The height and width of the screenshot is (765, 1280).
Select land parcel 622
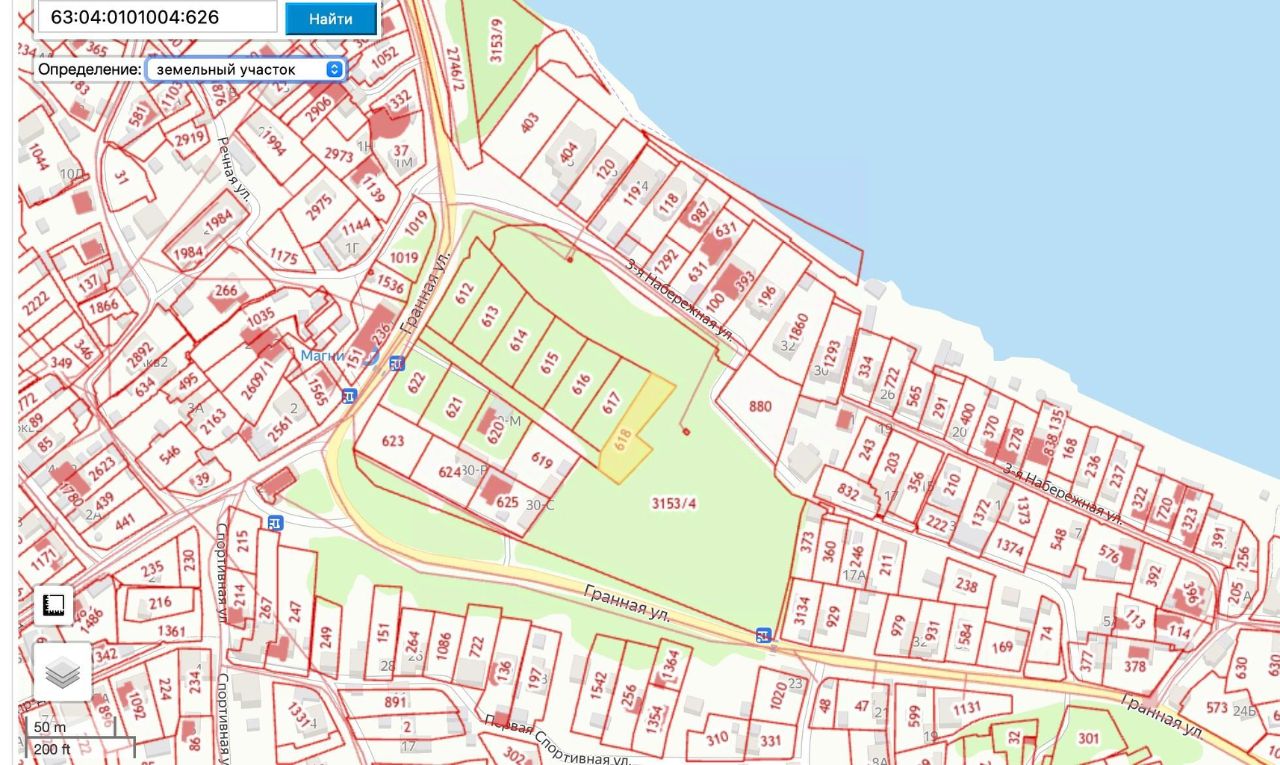(x=416, y=383)
